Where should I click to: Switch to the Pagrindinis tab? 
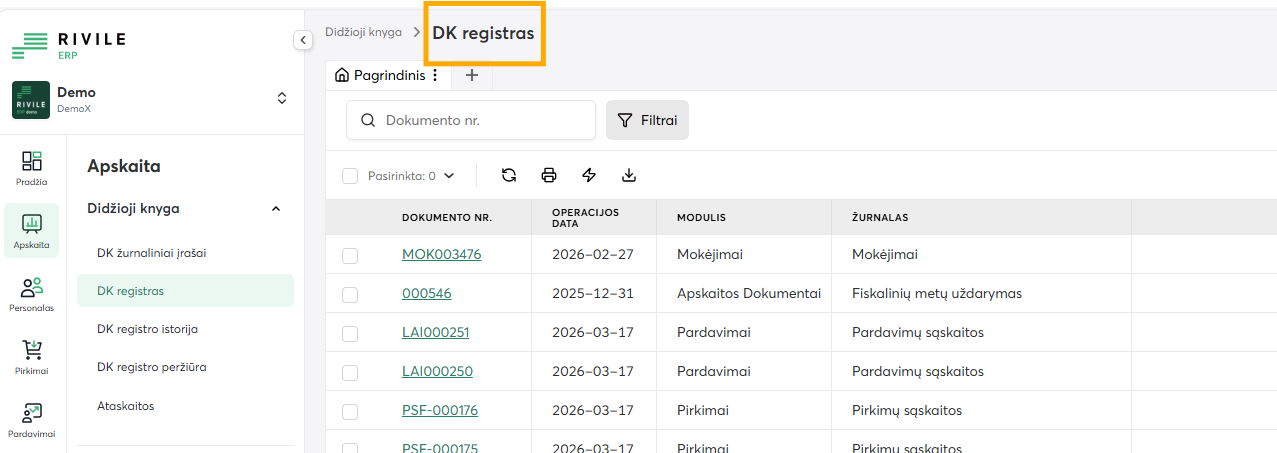click(380, 75)
